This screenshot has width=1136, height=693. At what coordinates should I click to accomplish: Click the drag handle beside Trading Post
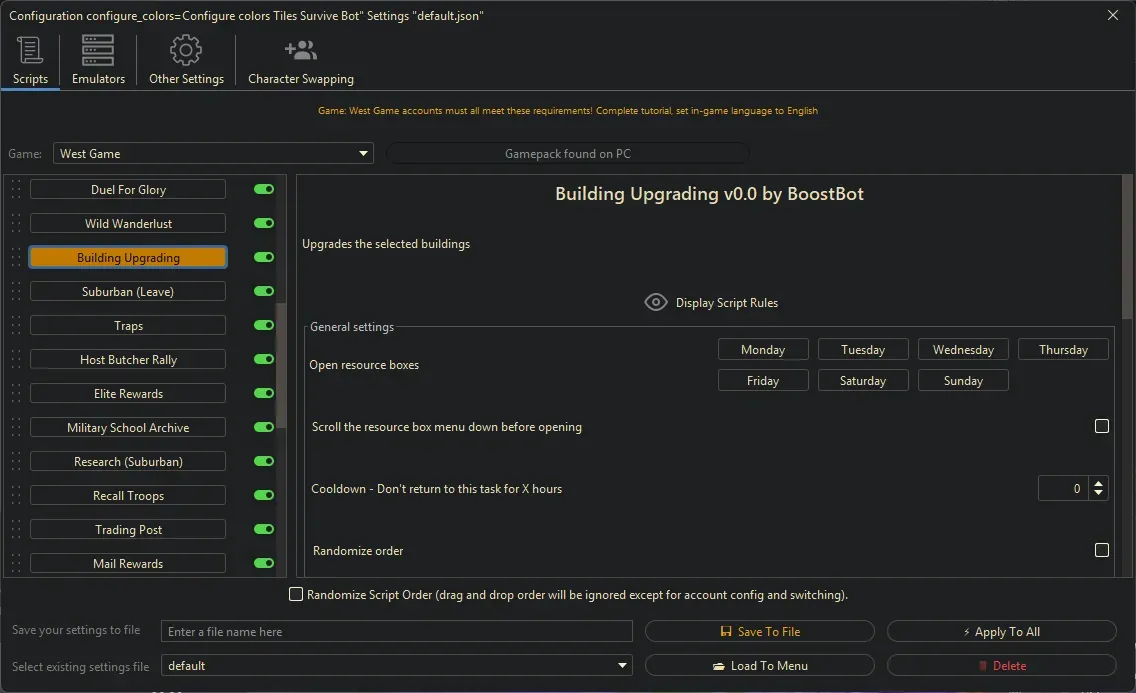15,530
